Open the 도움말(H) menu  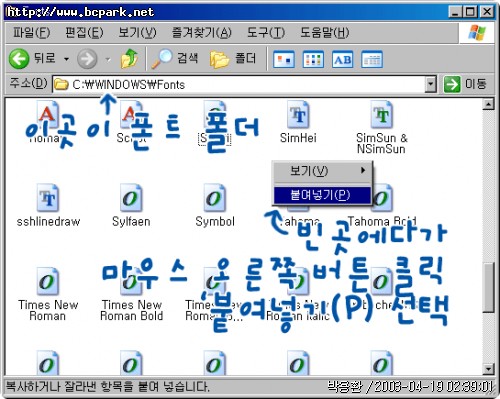[325, 33]
